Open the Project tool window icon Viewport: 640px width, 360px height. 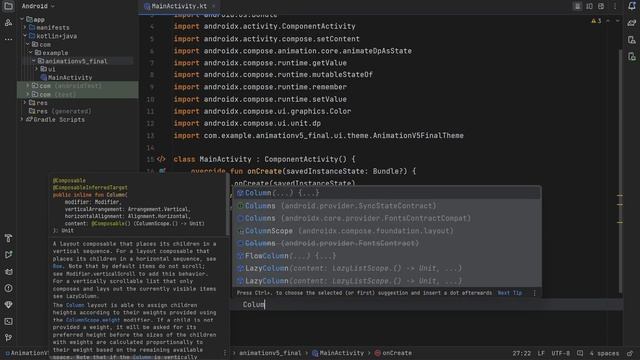pos(8,6)
